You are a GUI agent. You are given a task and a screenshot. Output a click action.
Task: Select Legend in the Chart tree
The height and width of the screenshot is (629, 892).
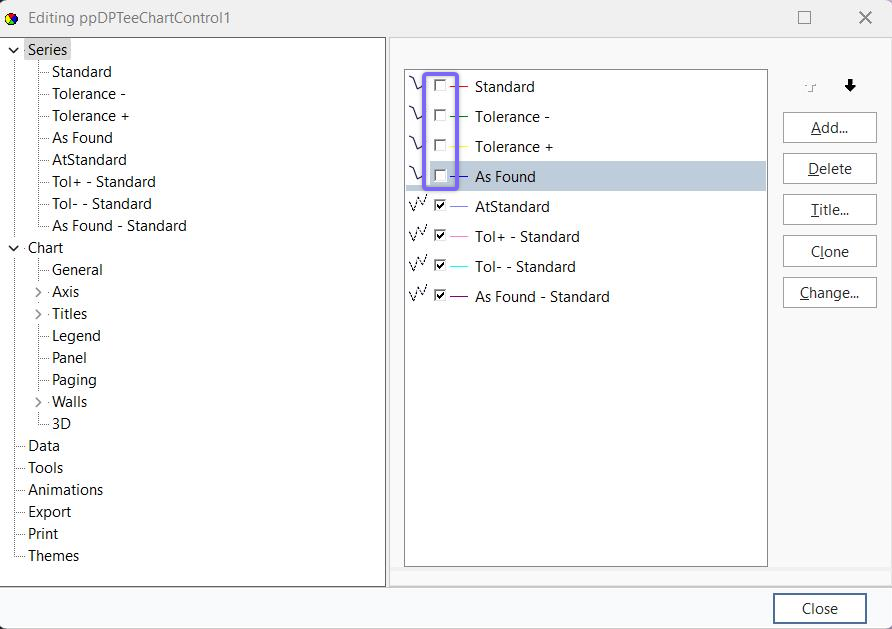point(76,336)
